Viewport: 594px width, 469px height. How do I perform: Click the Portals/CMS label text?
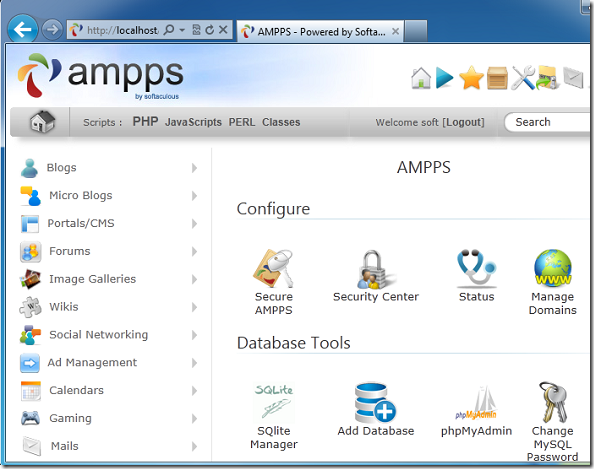[x=81, y=224]
